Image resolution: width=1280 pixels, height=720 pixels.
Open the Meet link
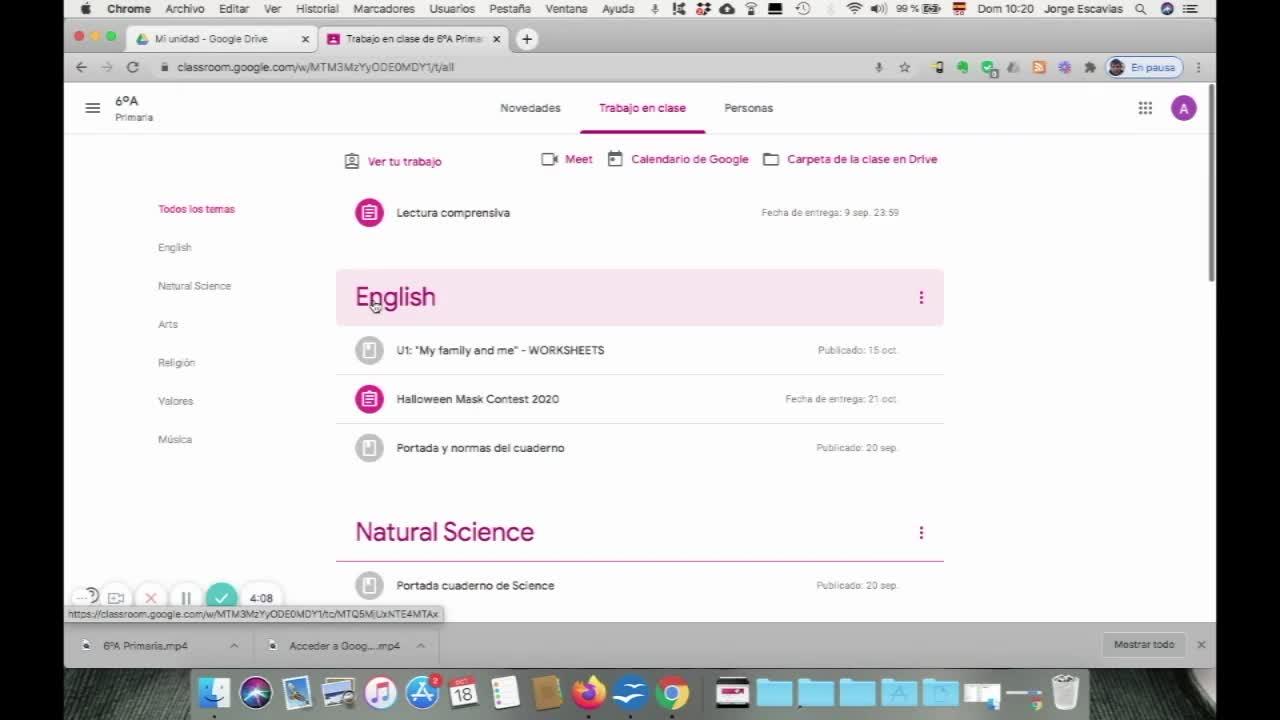pyautogui.click(x=579, y=159)
